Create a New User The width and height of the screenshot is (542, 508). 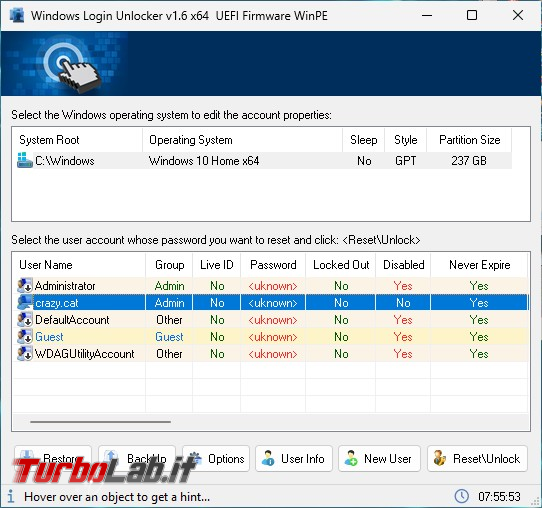[379, 459]
